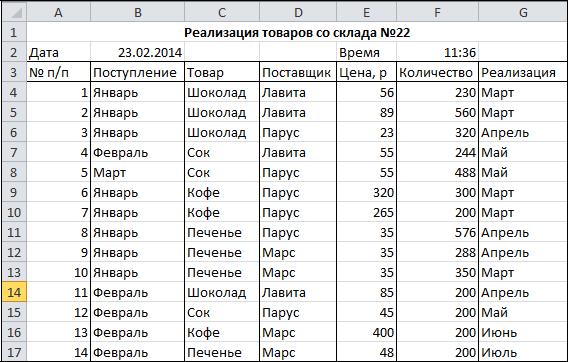Click the cell with price 400

[x=366, y=332]
